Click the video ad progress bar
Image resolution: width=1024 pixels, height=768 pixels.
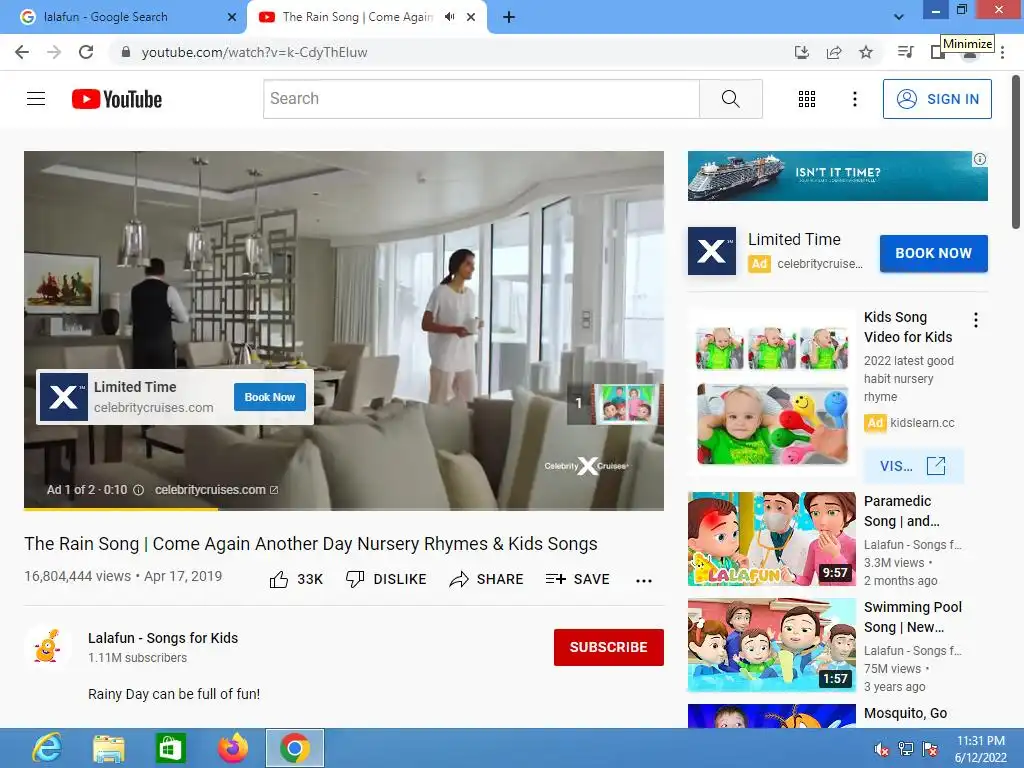click(x=344, y=509)
